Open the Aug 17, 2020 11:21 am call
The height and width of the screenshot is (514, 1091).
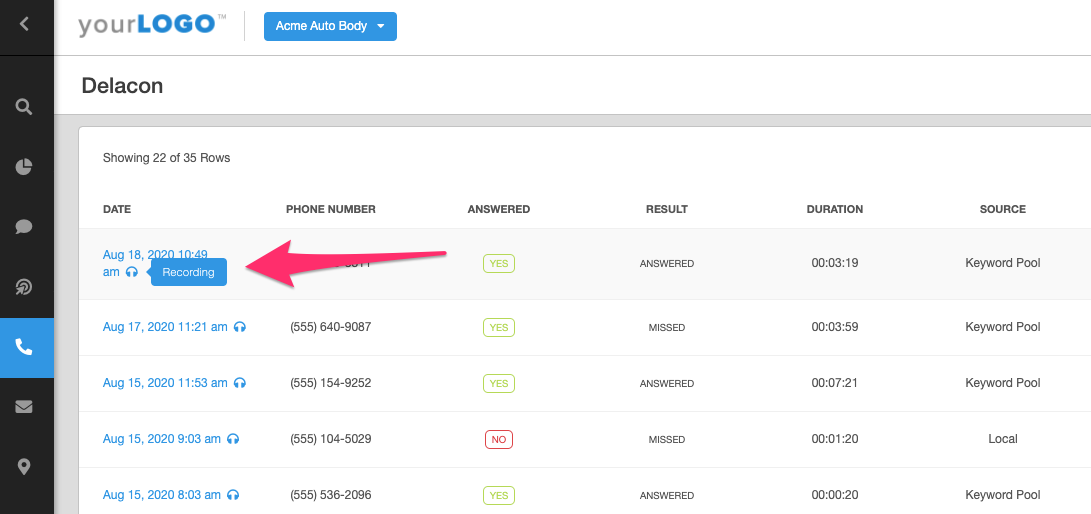165,327
